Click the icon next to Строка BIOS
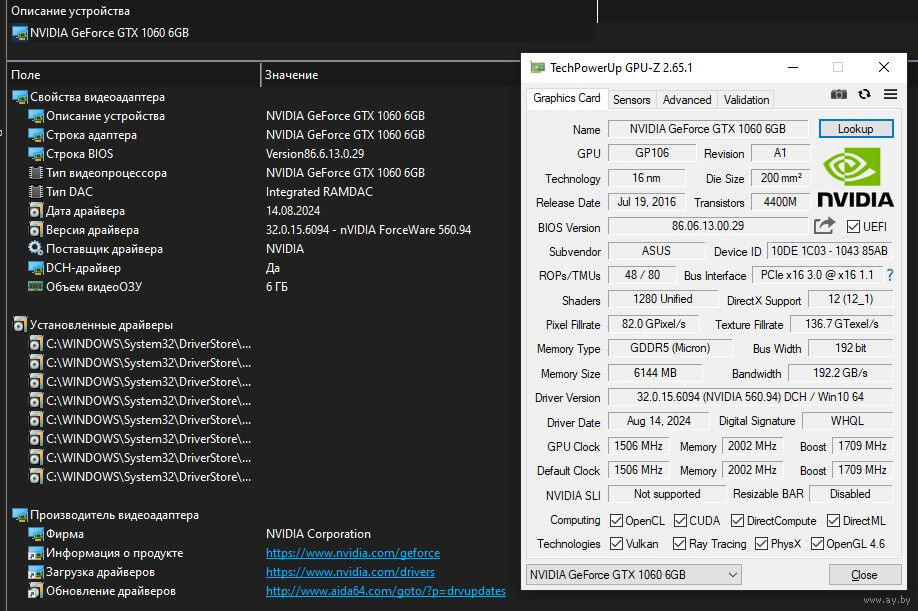 36,155
